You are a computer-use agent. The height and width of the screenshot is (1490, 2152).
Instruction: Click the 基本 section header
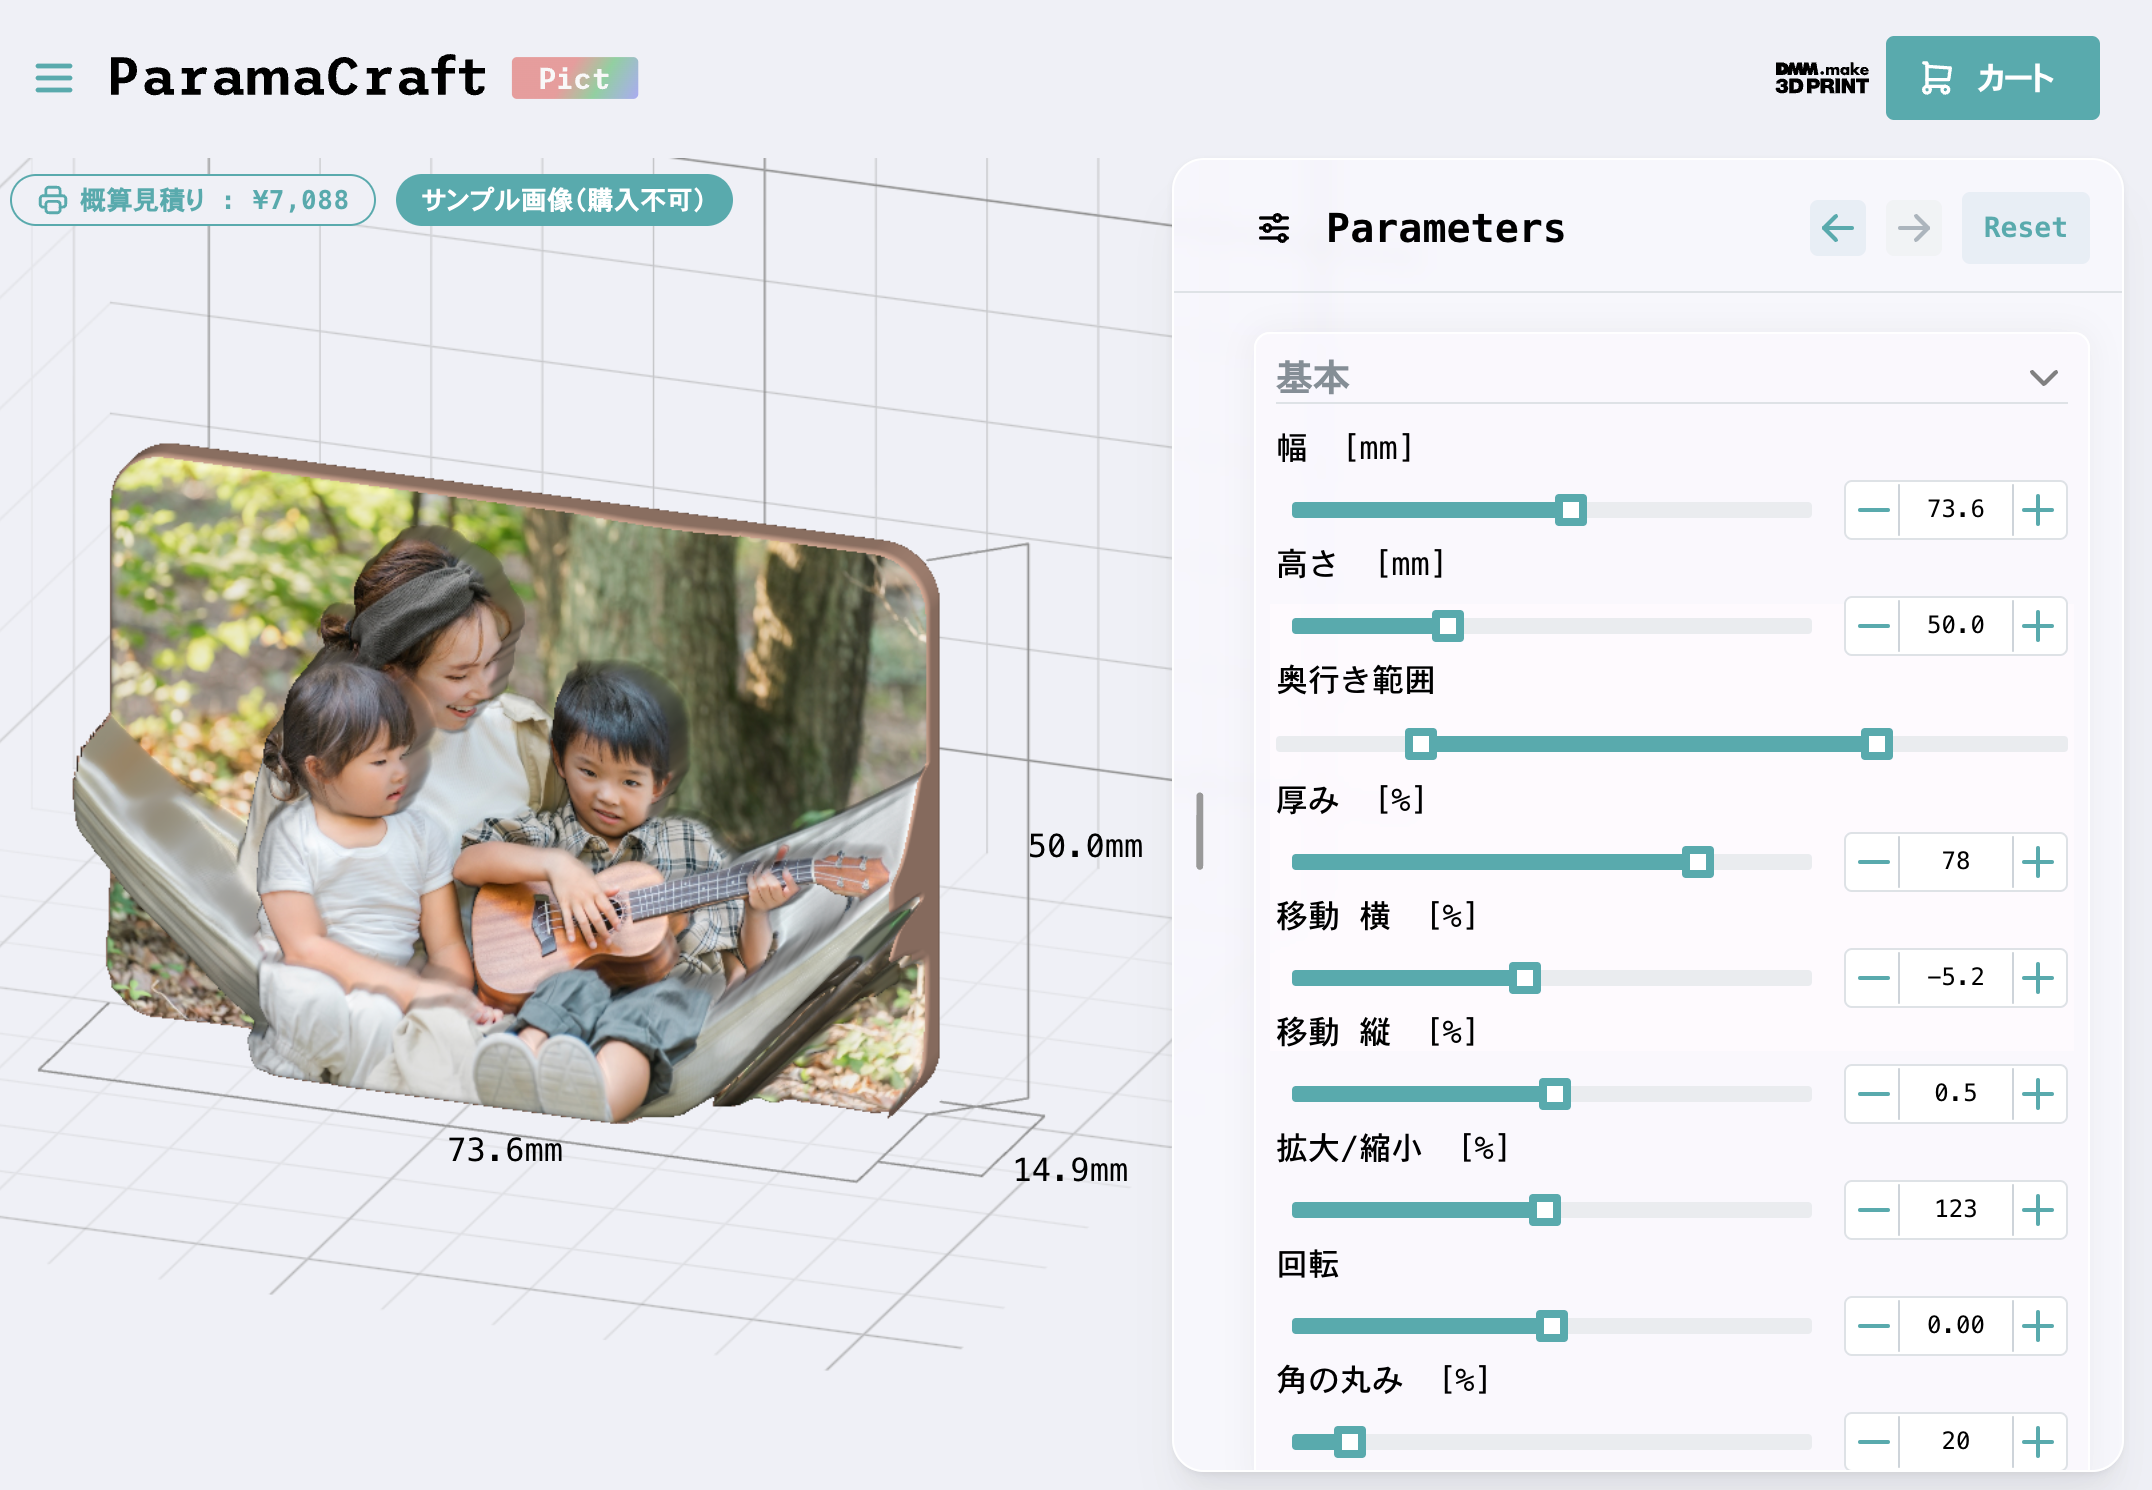pyautogui.click(x=1313, y=378)
